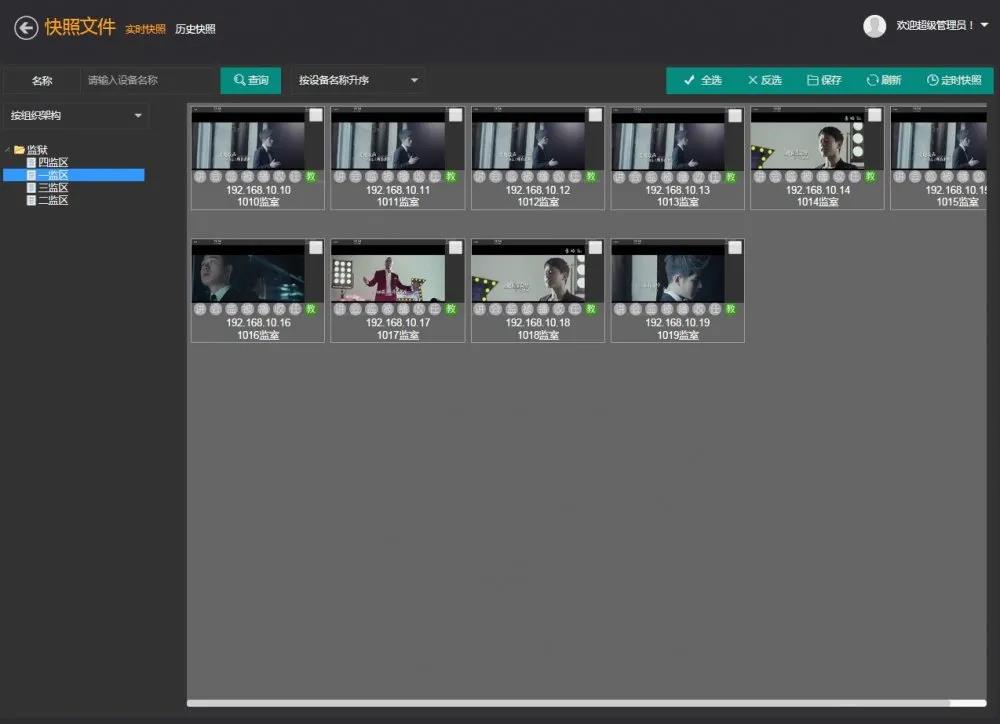Open the 按设备名称升序 sort dropdown
This screenshot has height=724, width=1000.
tap(359, 80)
